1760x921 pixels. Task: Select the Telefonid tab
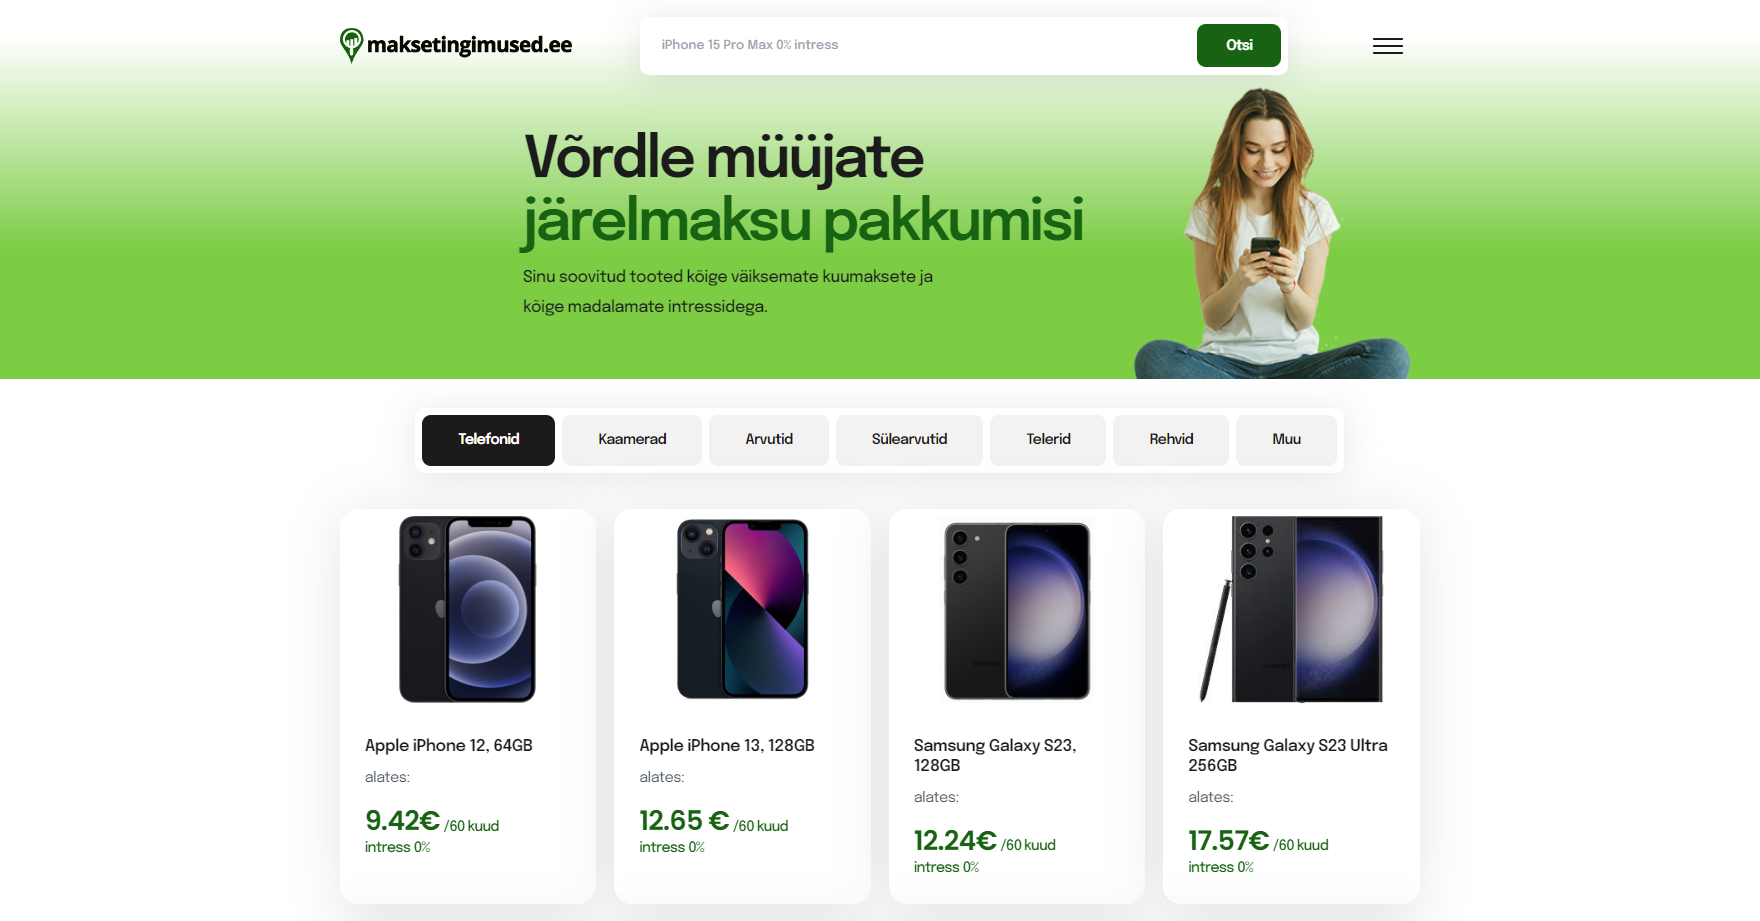point(488,440)
